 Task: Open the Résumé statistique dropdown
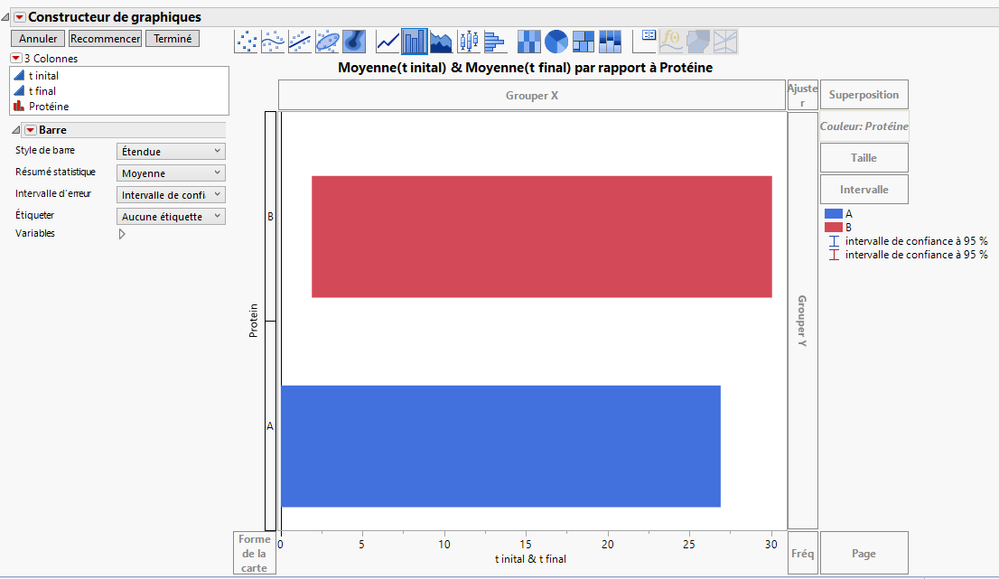click(171, 173)
